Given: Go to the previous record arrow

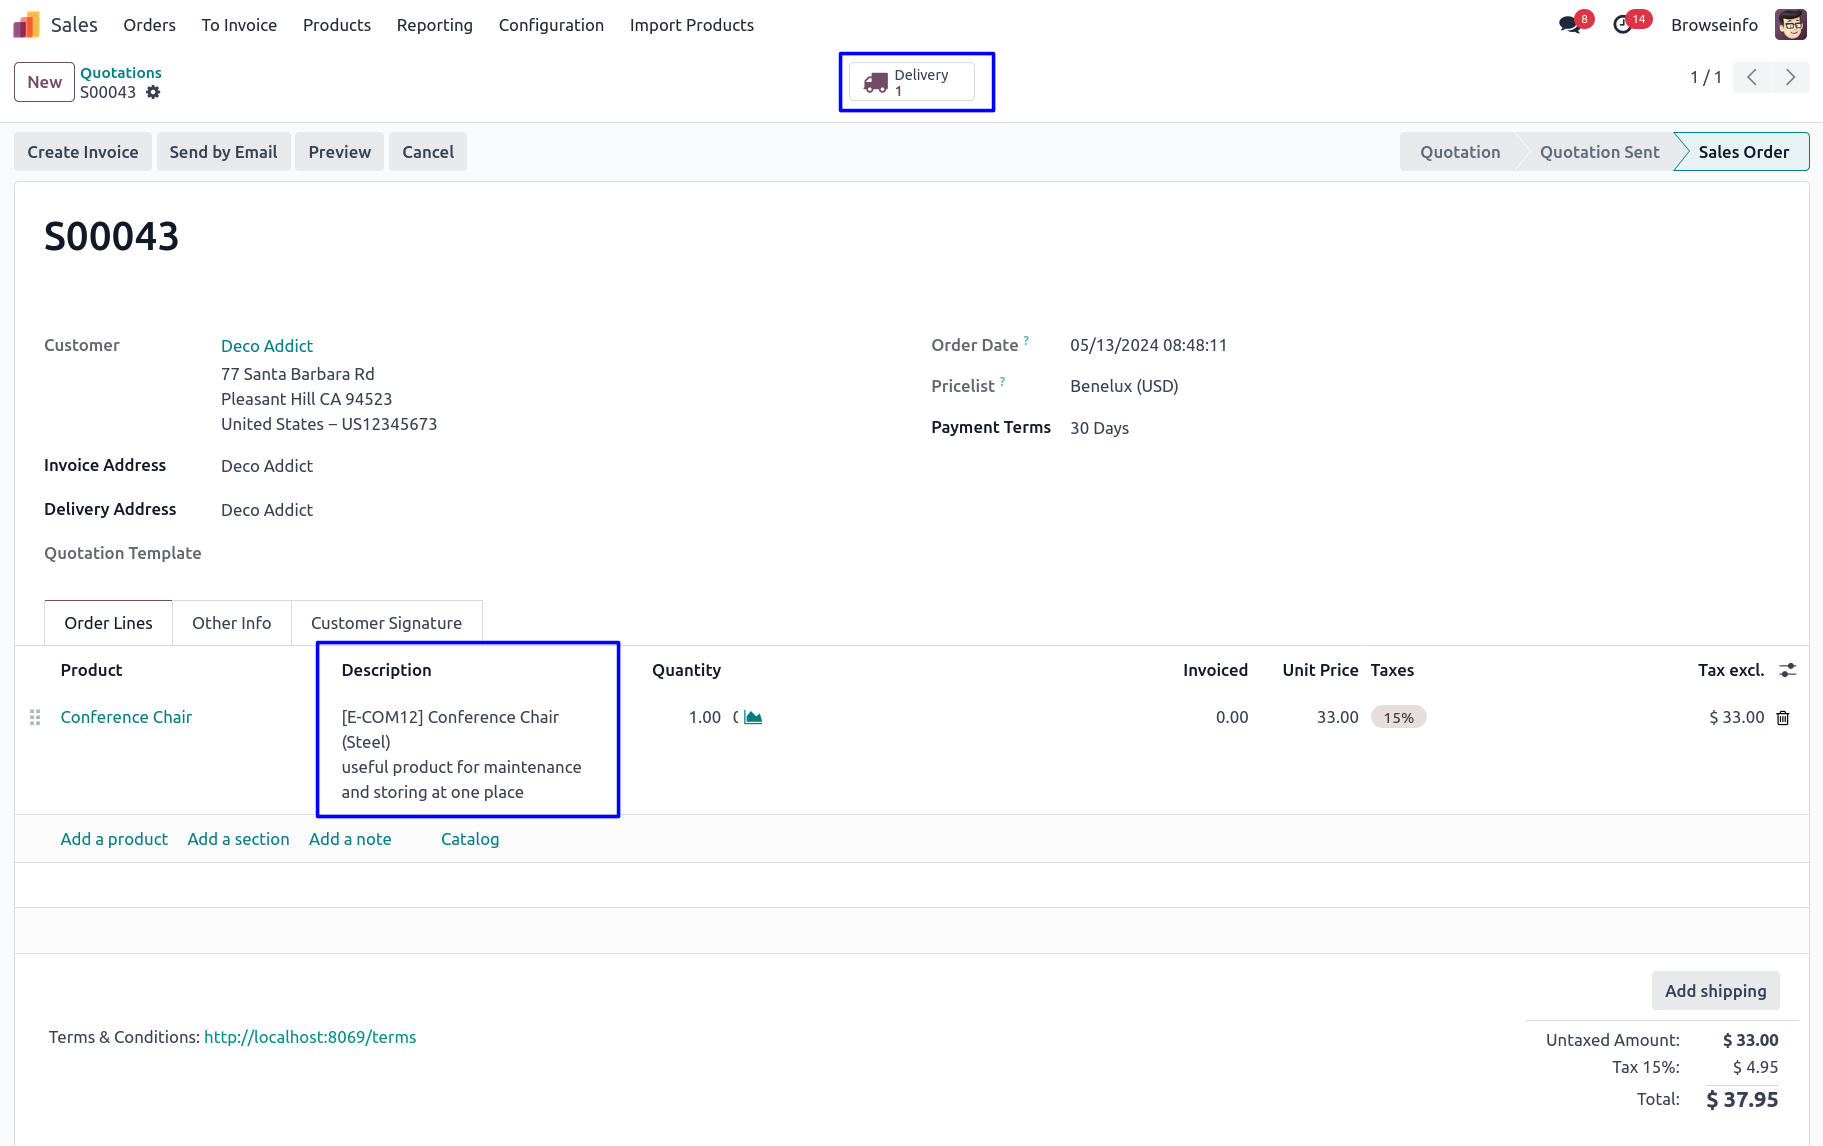Looking at the screenshot, I should tap(1752, 77).
